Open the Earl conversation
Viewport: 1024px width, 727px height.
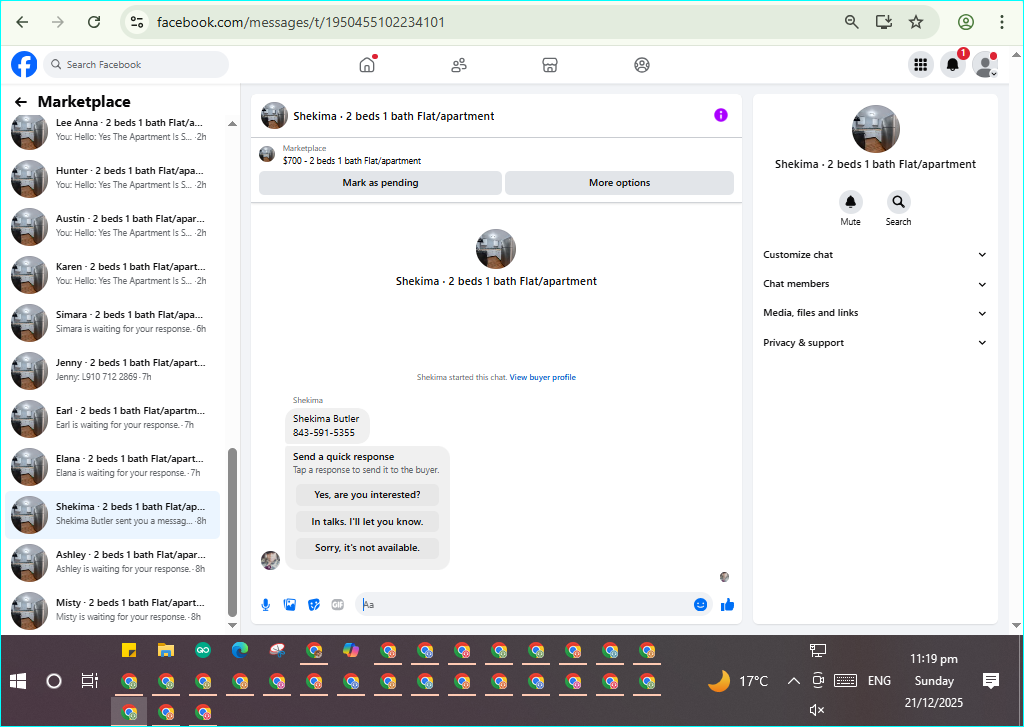(113, 418)
